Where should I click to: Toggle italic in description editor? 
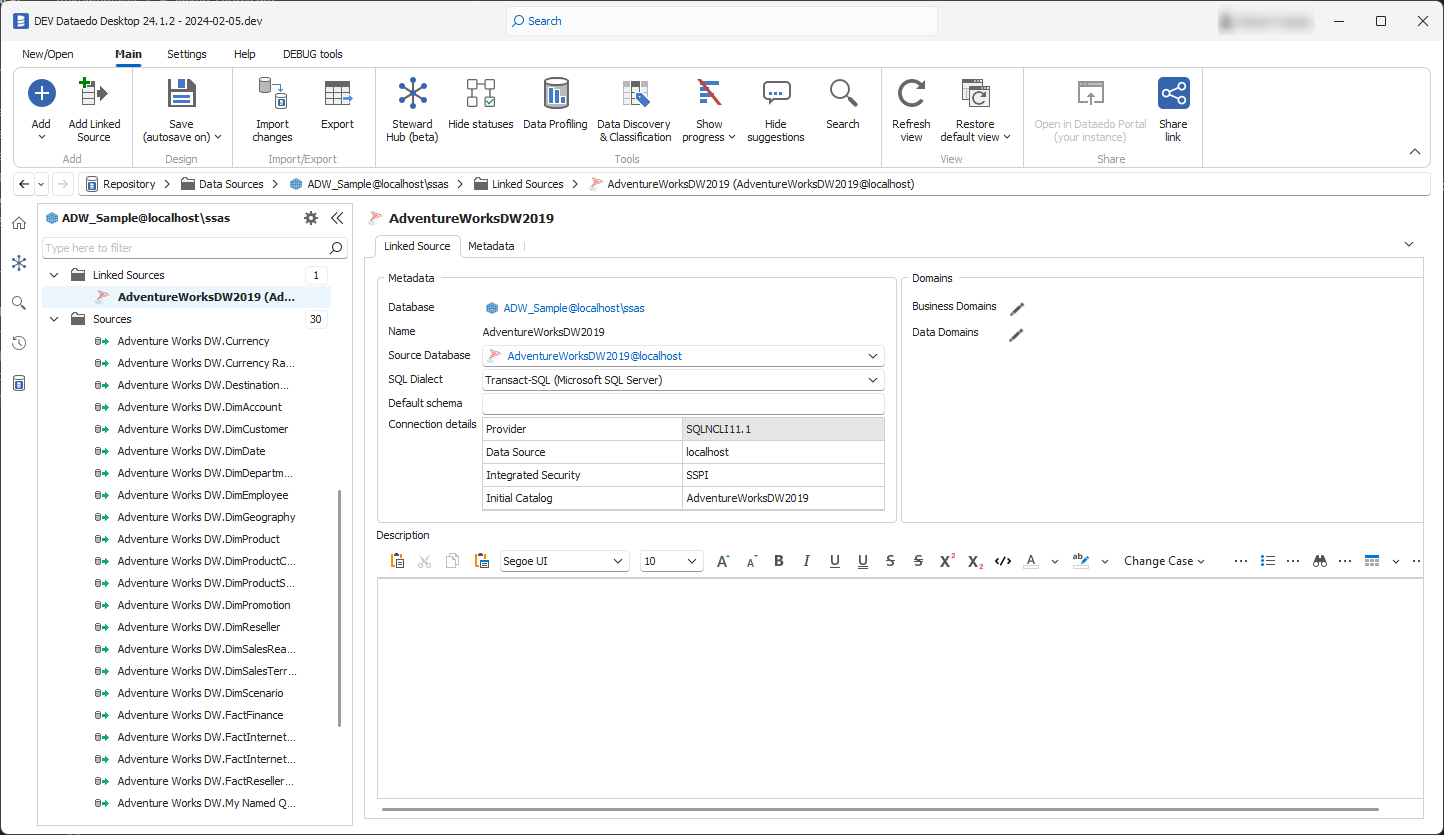click(807, 561)
